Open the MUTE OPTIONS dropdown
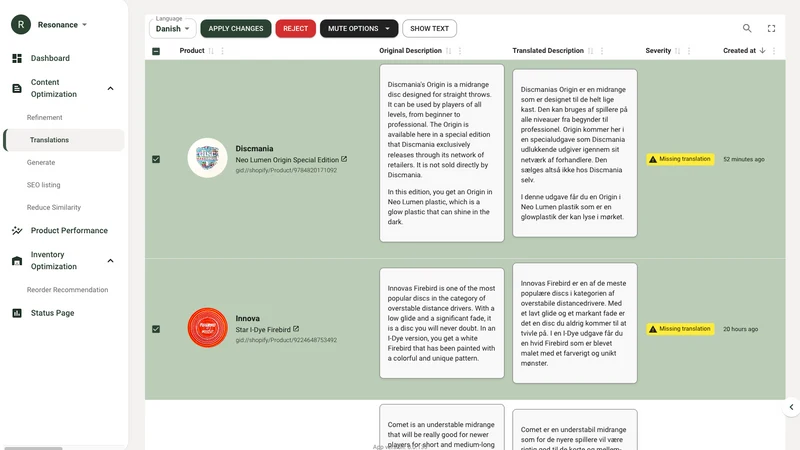 coord(358,29)
